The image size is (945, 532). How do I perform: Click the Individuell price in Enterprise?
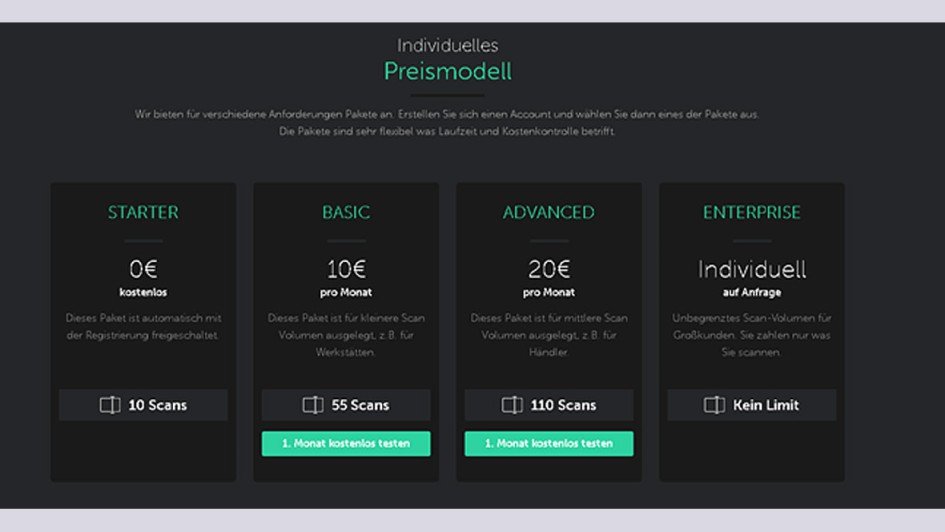tap(752, 269)
